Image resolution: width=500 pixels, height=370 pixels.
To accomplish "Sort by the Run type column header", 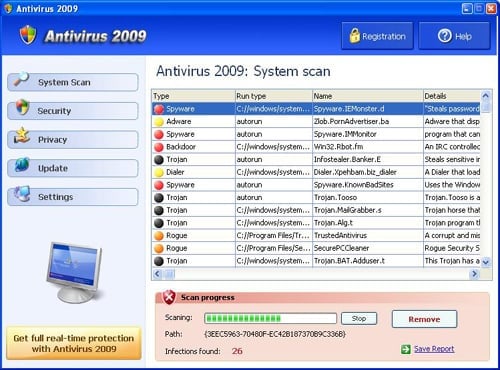I will (x=274, y=96).
